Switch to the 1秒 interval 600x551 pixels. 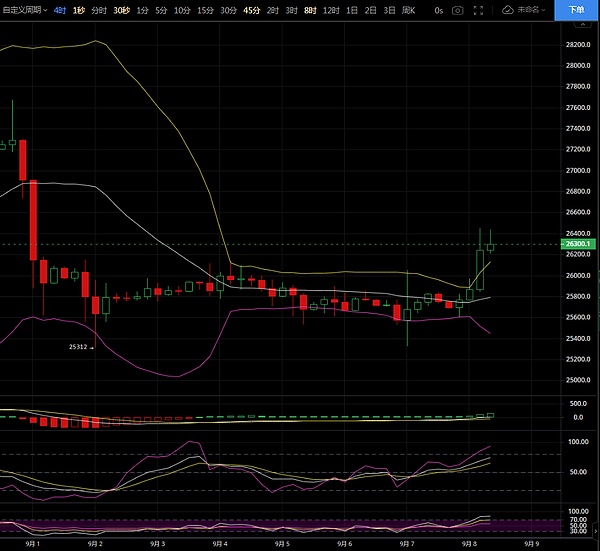point(79,10)
